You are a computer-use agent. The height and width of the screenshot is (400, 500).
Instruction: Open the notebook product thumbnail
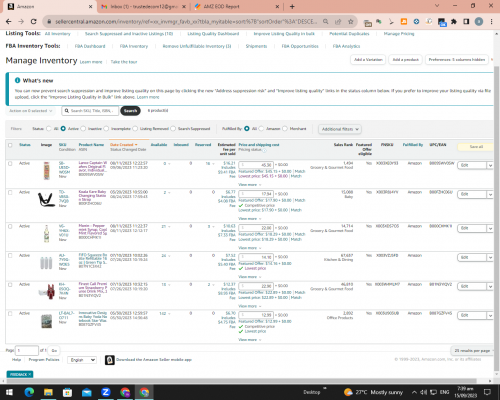point(46,321)
